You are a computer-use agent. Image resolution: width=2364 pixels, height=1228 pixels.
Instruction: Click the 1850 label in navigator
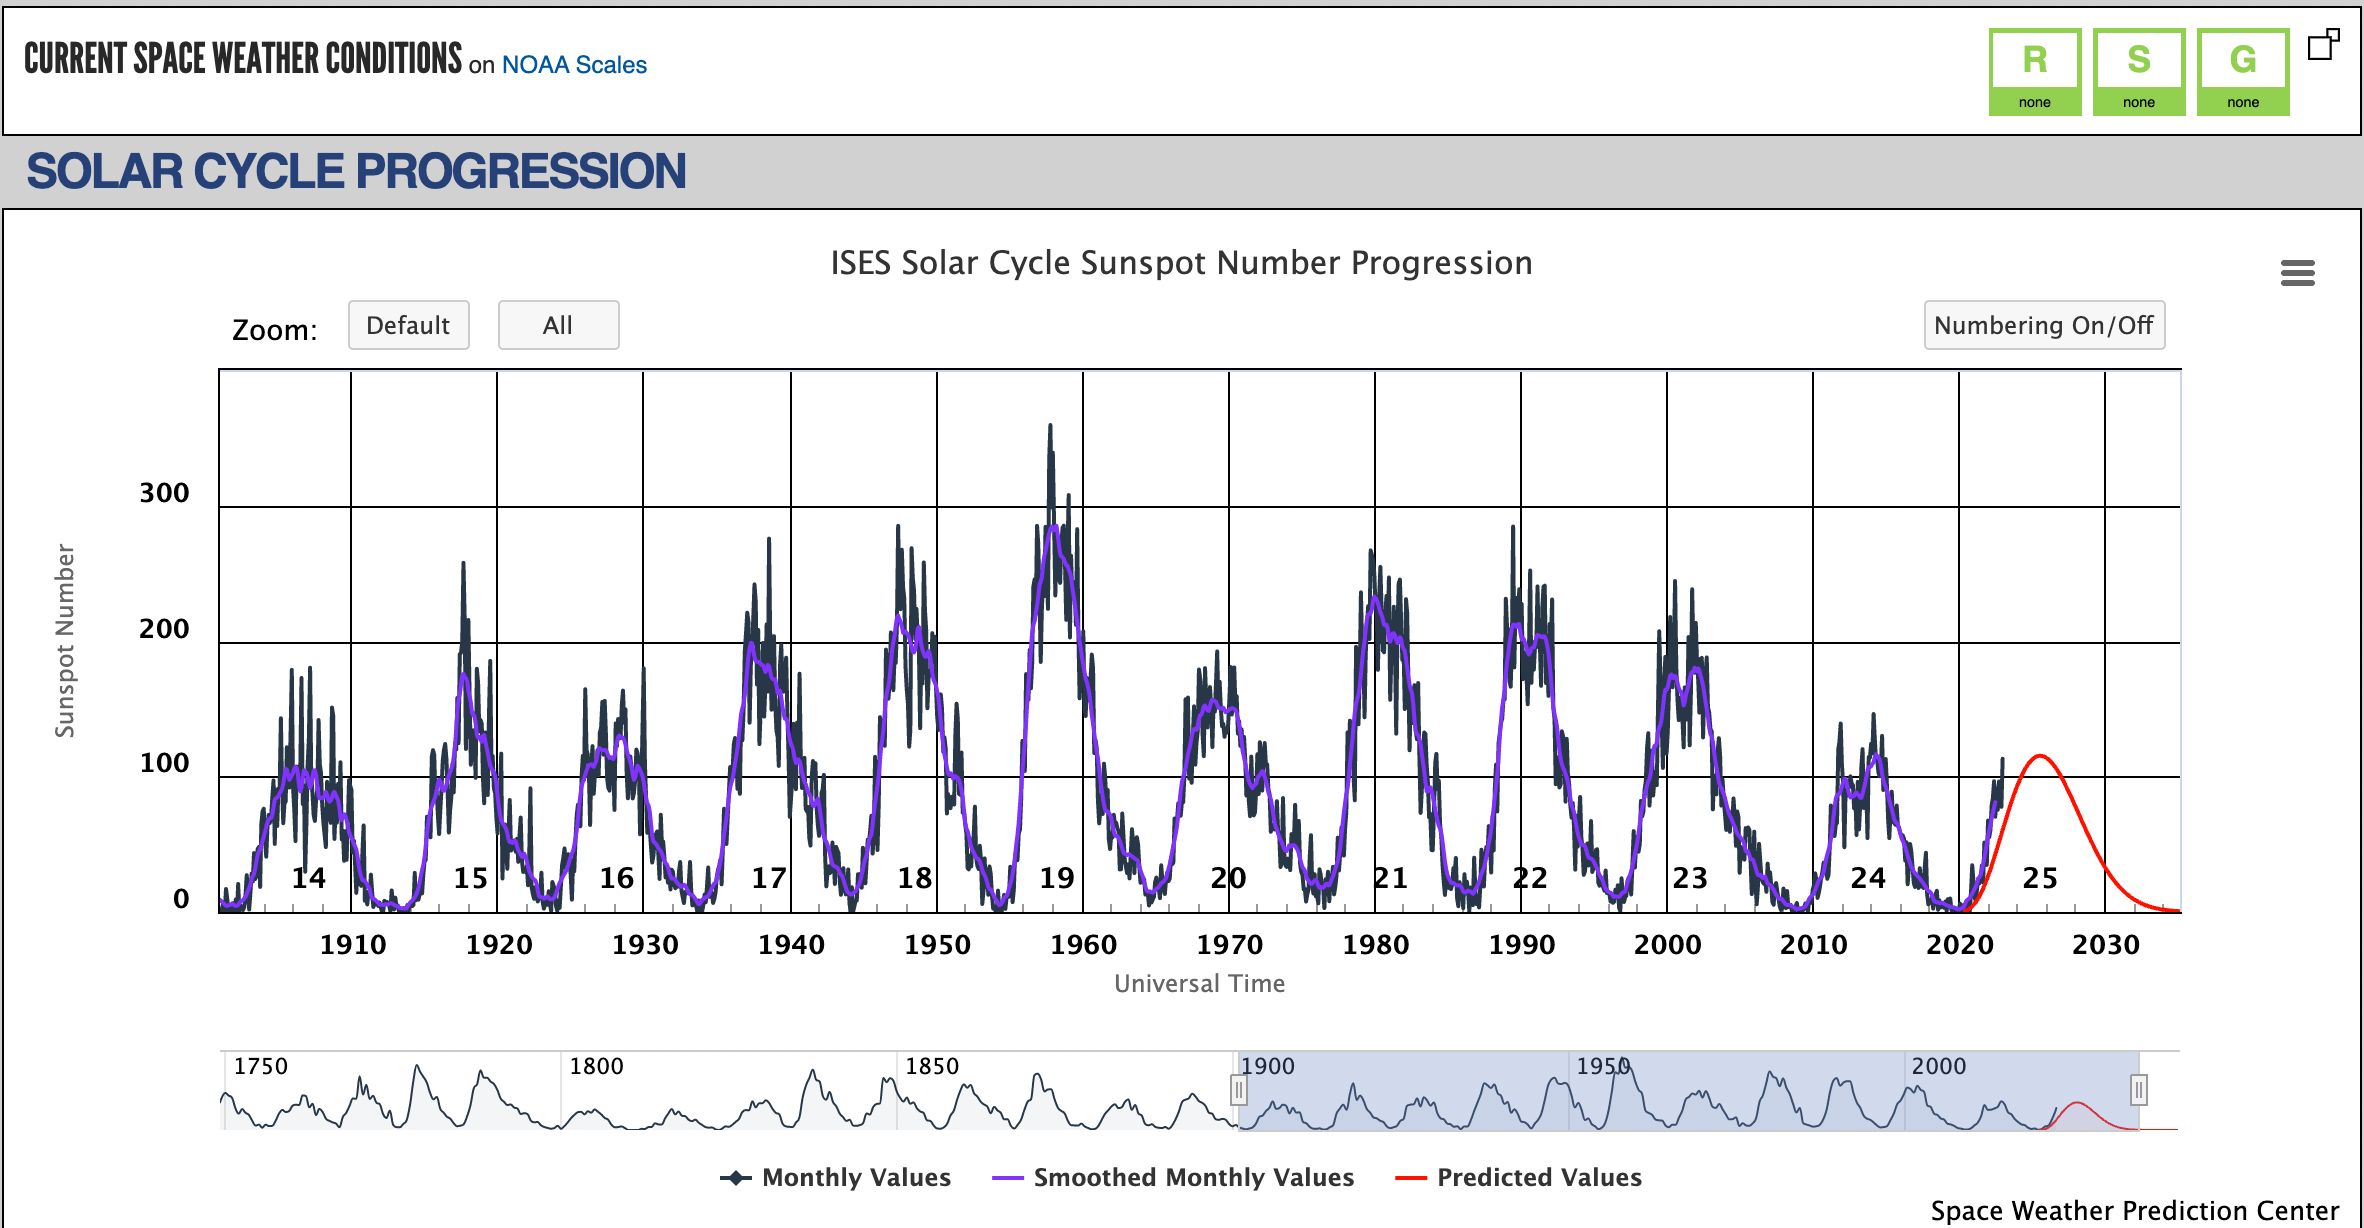coord(932,1066)
